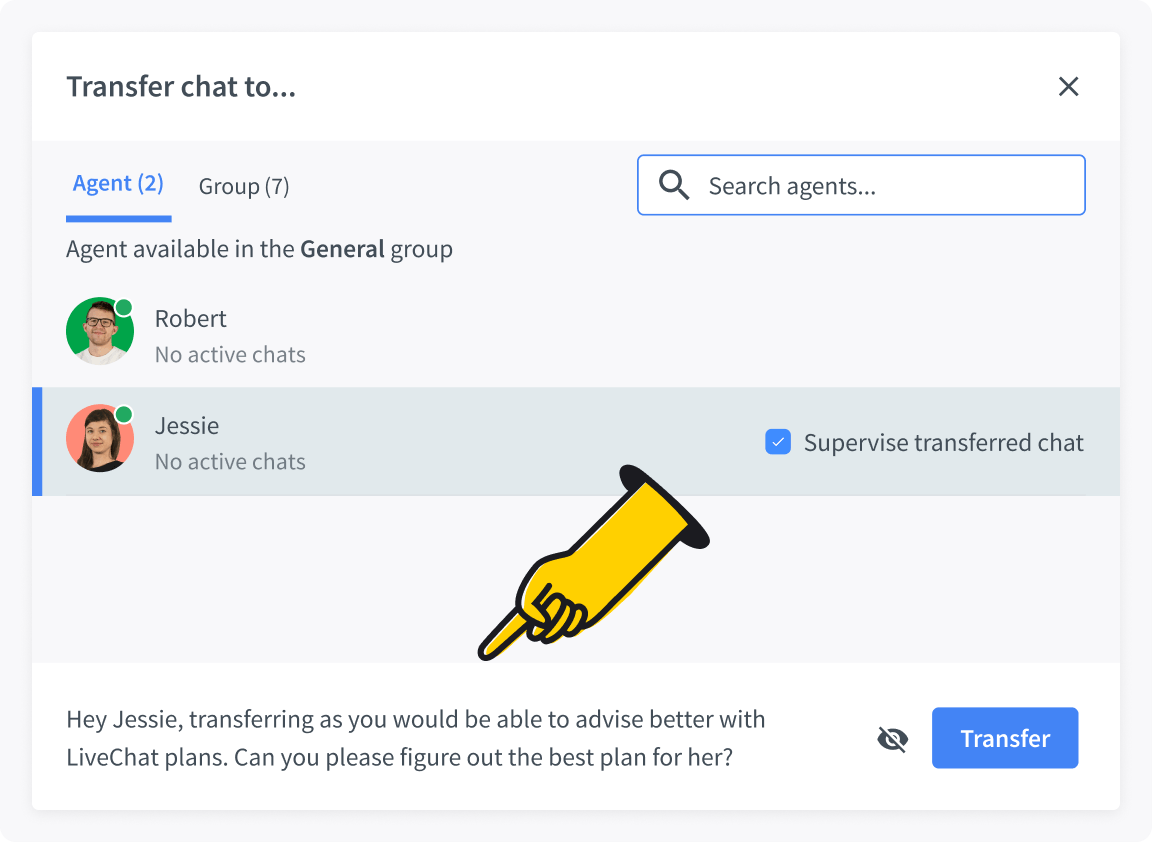This screenshot has width=1152, height=842.
Task: Click Jessie's green online status dot
Action: 124,414
